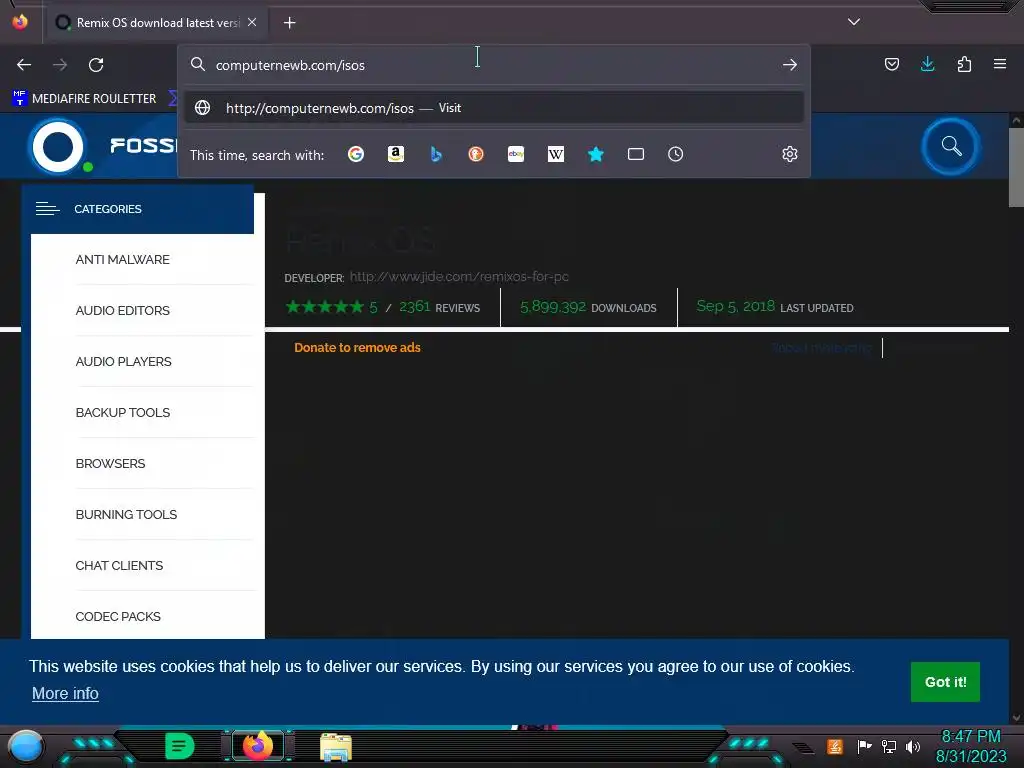Click the five-star rating
Screen dimensions: 1024x768
click(x=325, y=306)
